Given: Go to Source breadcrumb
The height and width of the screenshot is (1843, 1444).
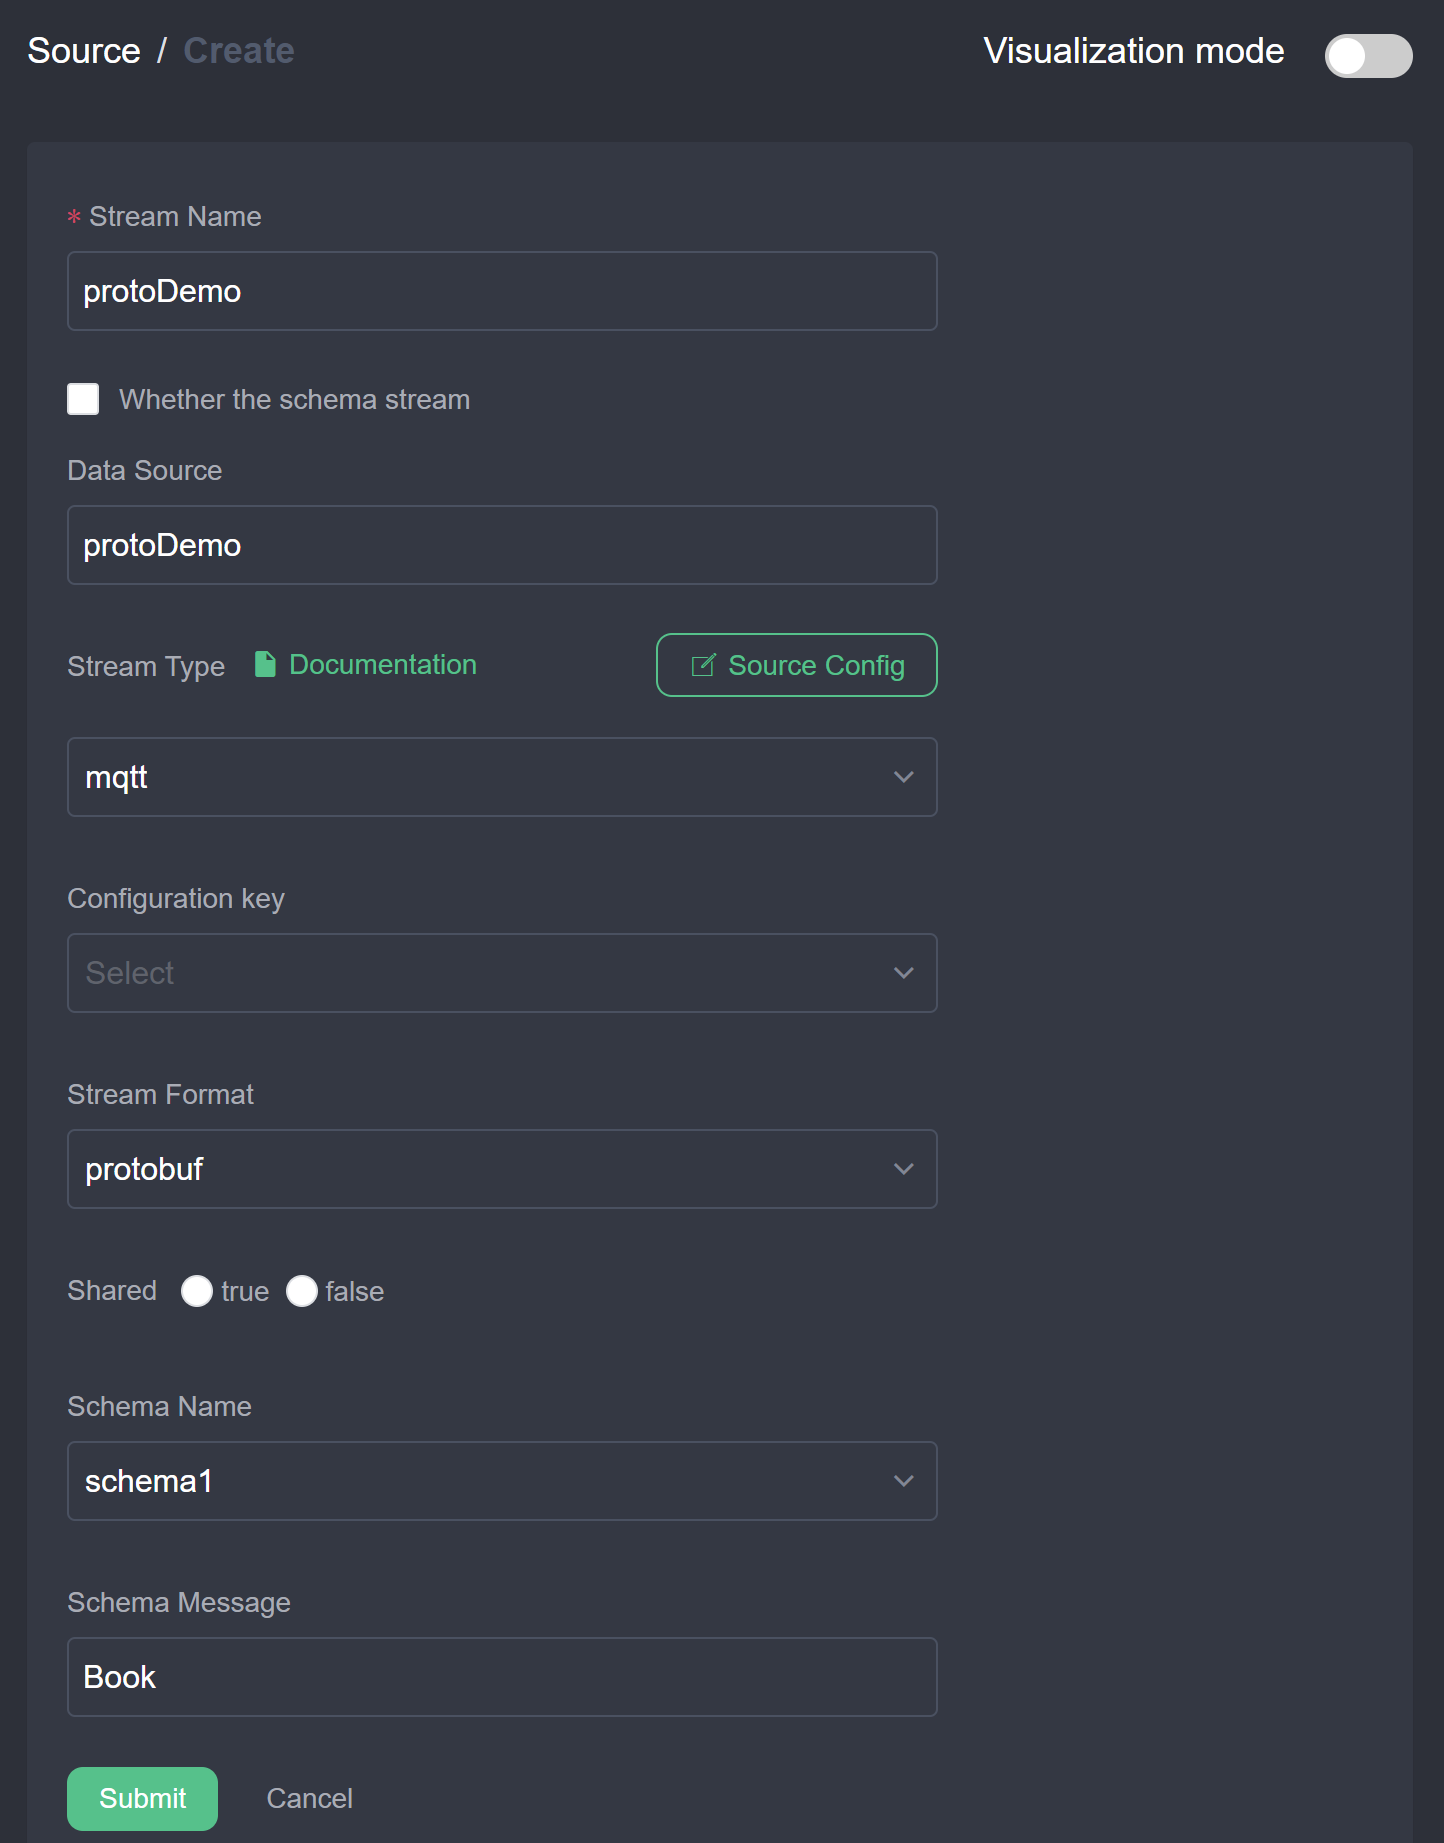Looking at the screenshot, I should point(84,51).
